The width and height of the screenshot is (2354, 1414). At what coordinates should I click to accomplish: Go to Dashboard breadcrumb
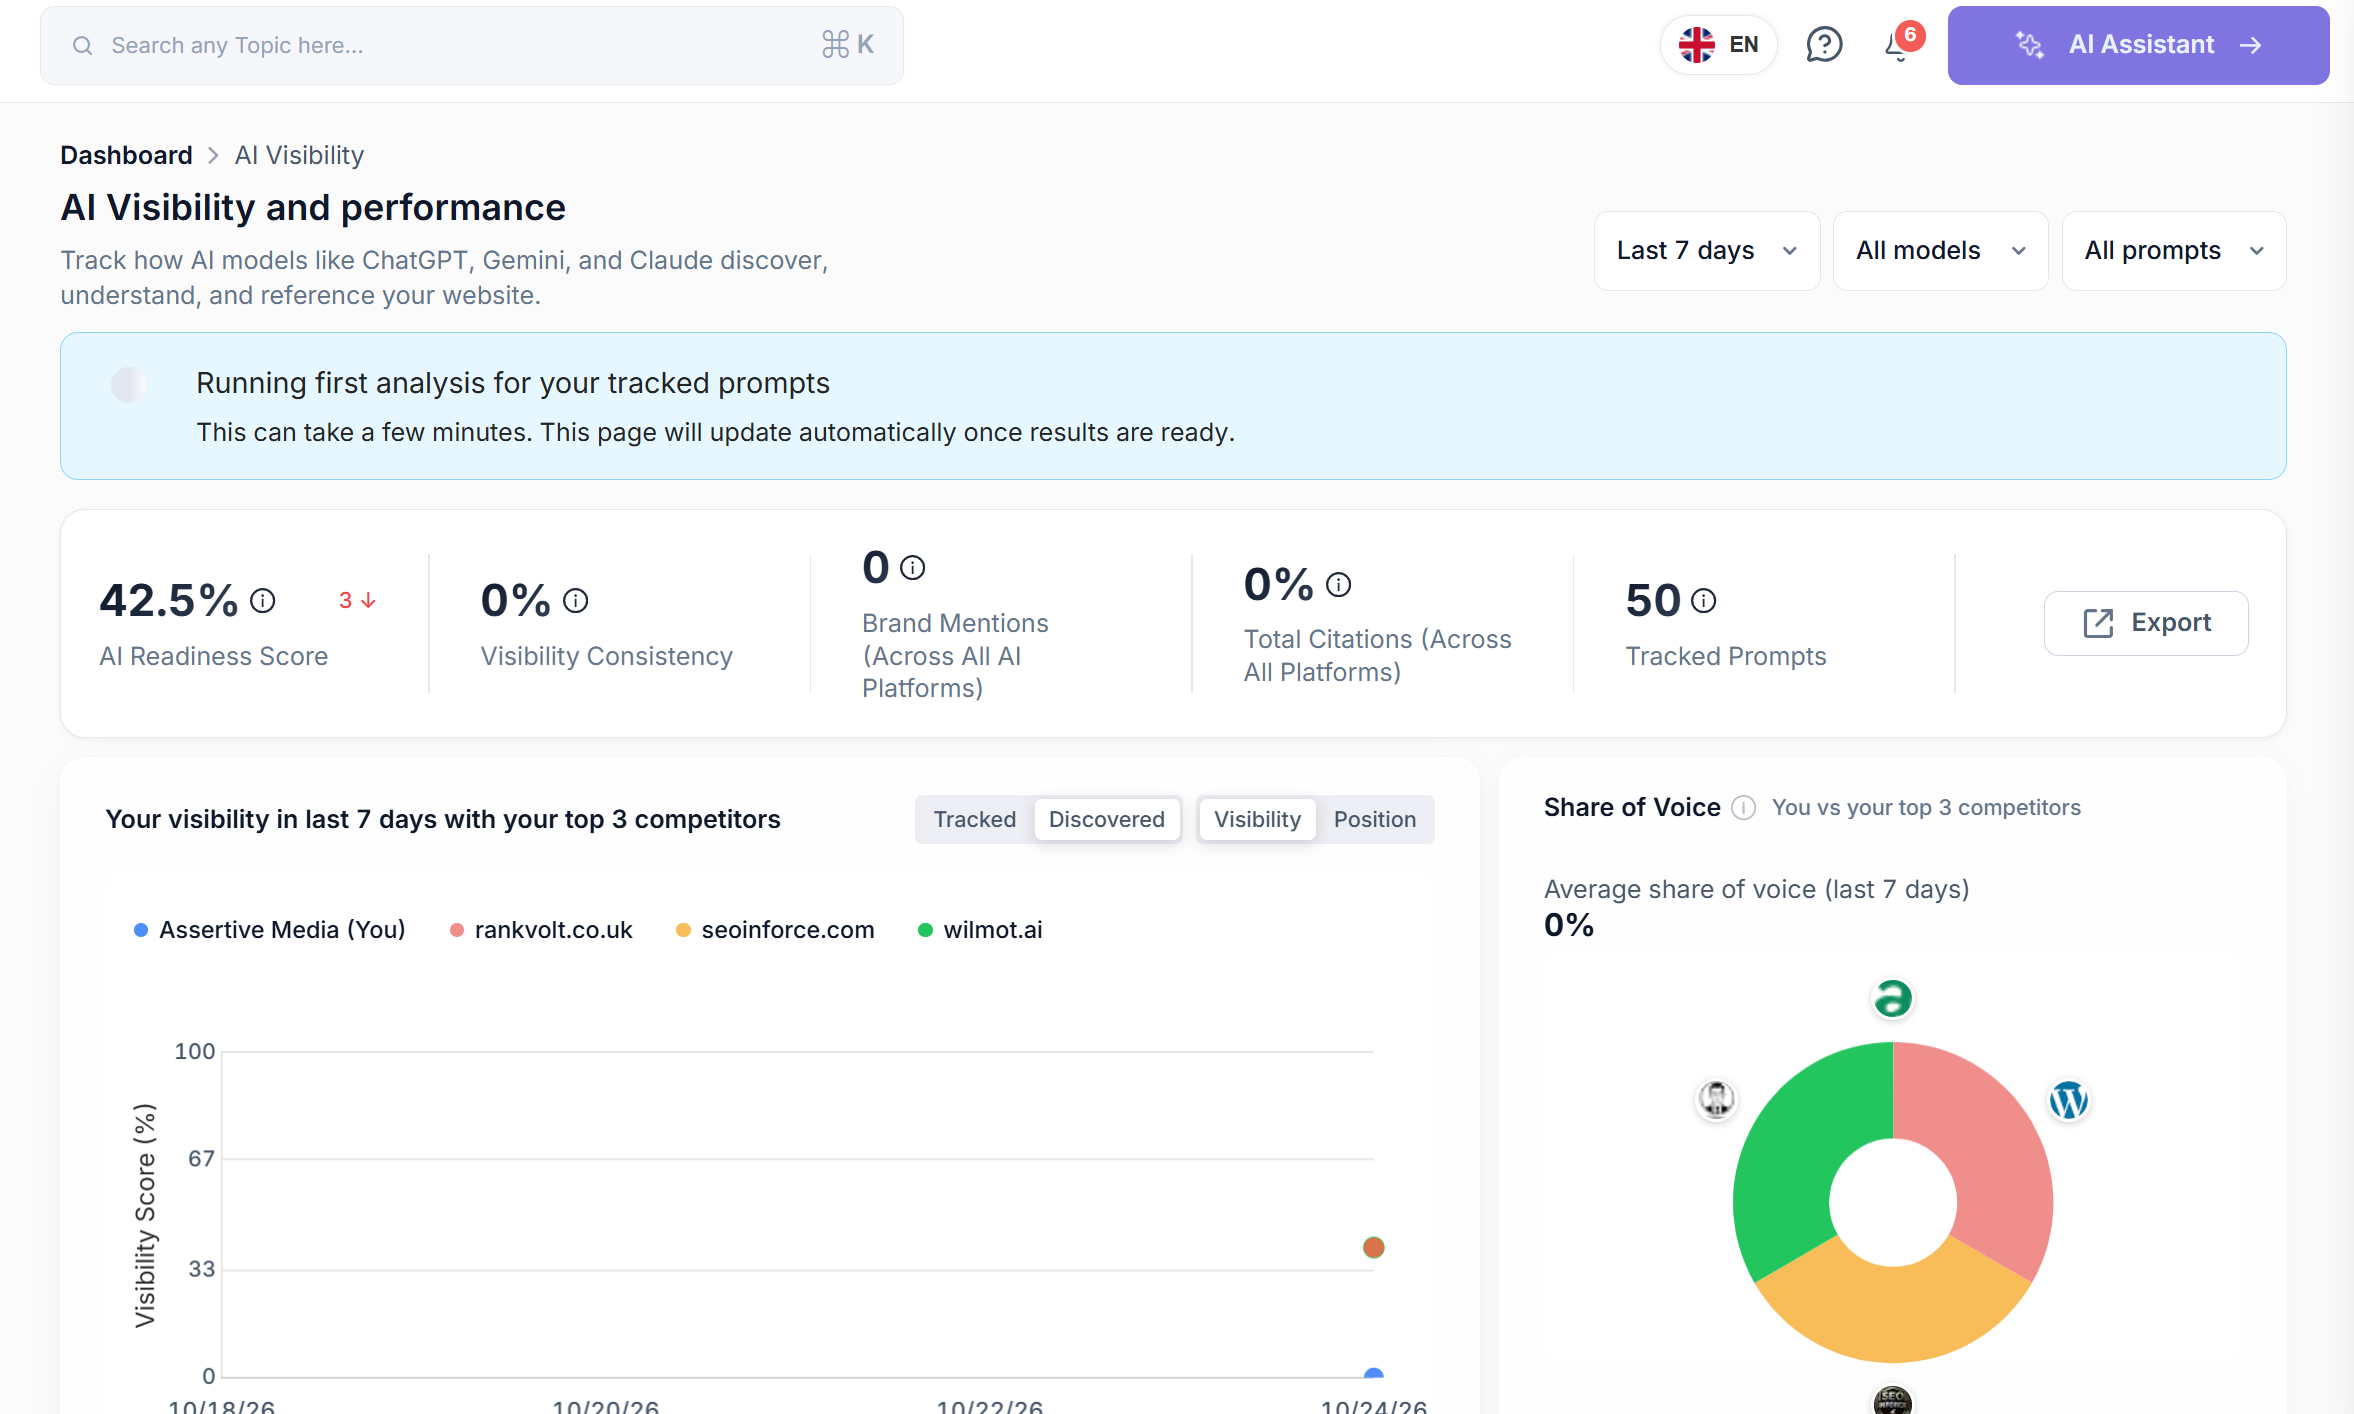click(126, 156)
